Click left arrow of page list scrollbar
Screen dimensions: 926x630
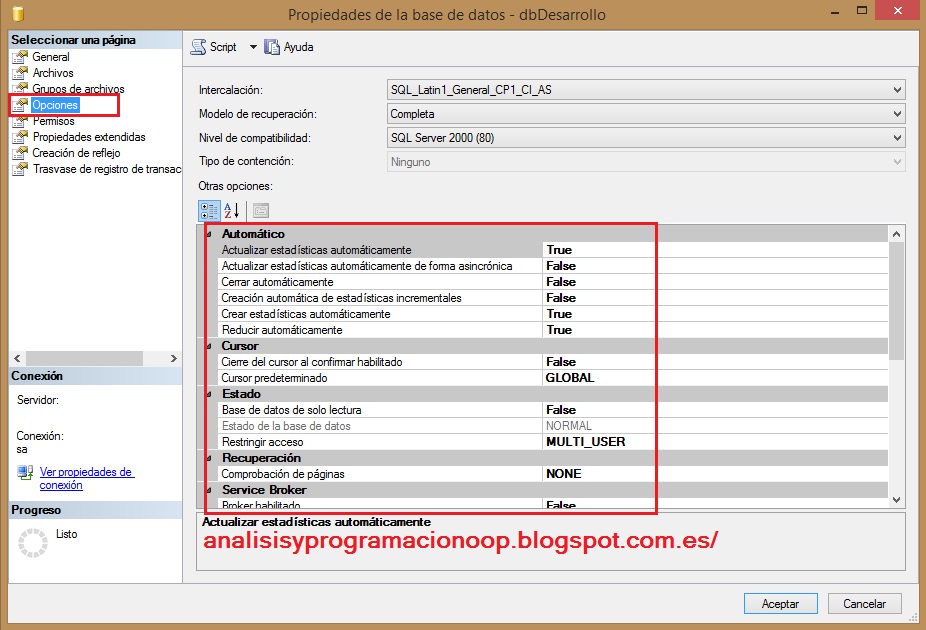17,358
